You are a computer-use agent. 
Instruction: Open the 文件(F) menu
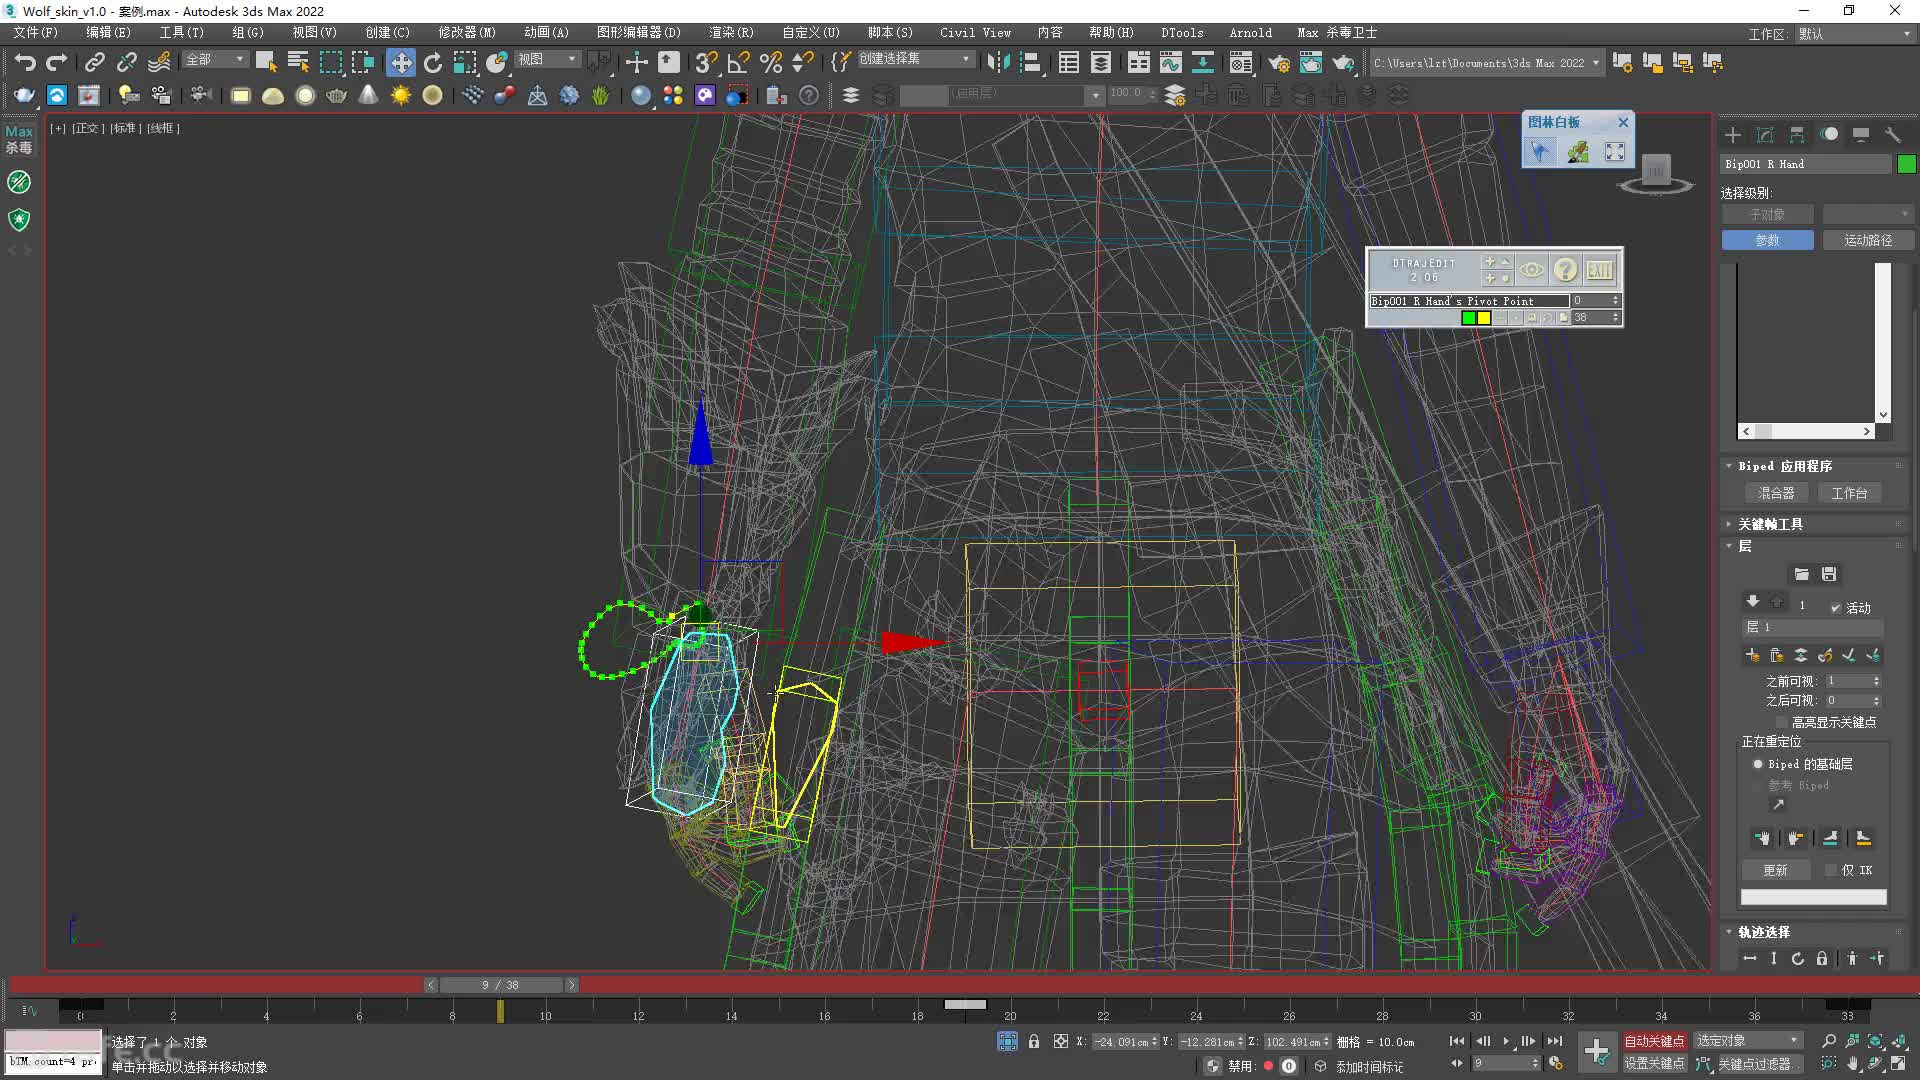pyautogui.click(x=35, y=33)
